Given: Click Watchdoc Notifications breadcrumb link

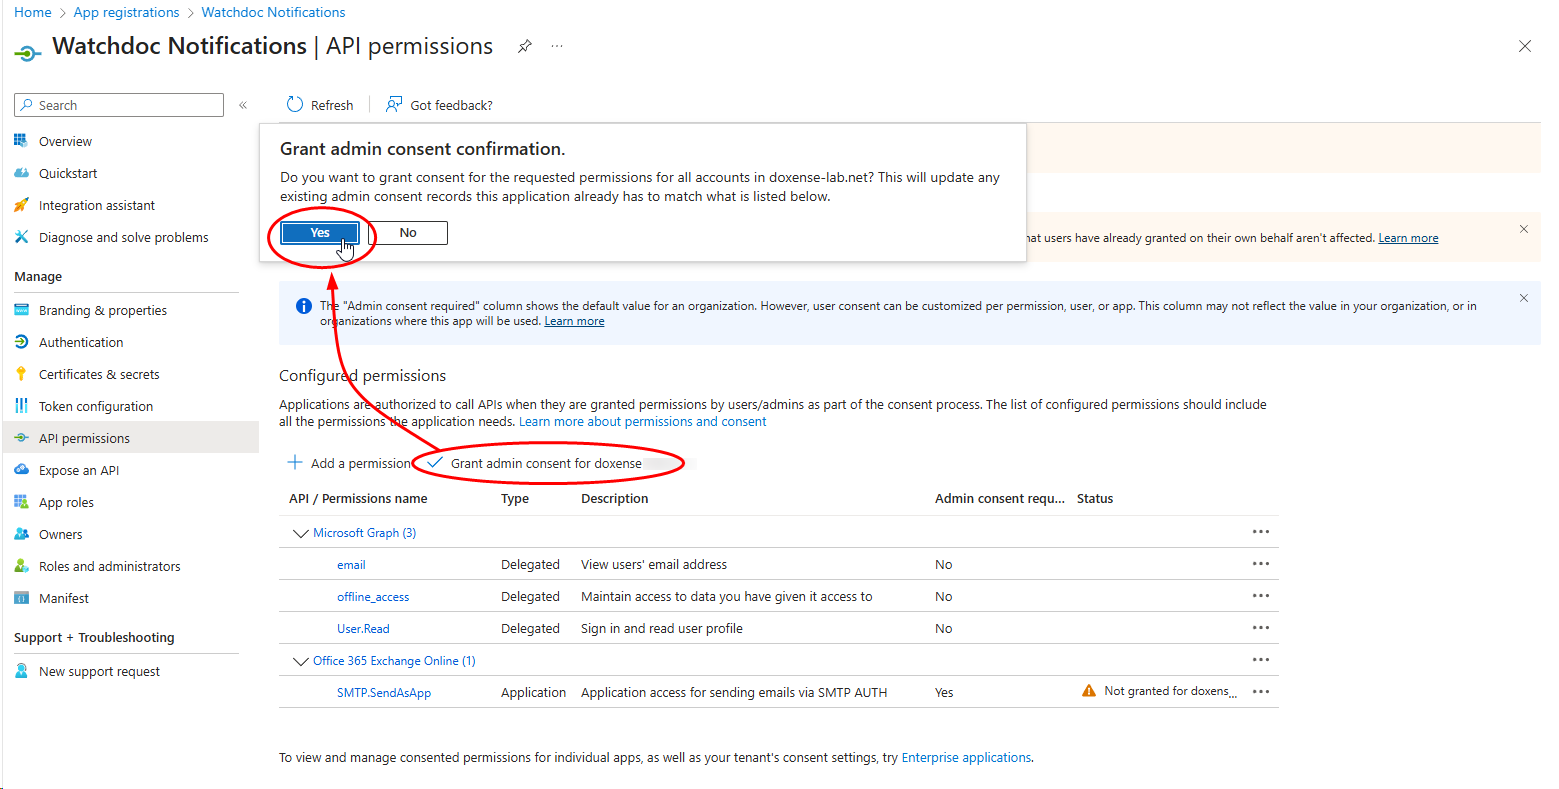Looking at the screenshot, I should pyautogui.click(x=273, y=12).
